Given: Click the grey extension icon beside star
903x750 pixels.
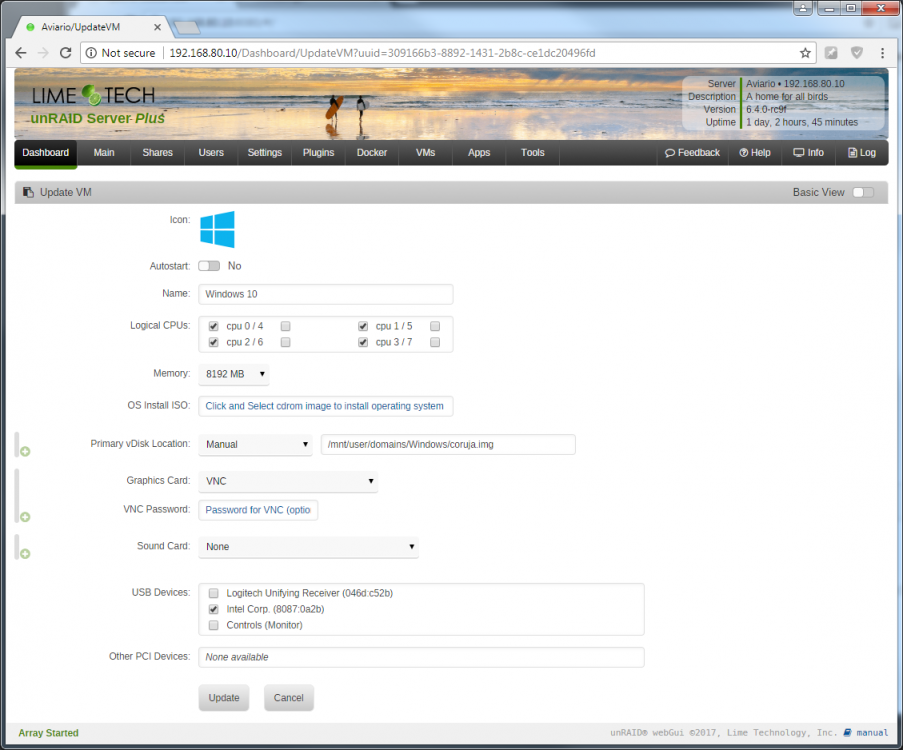Looking at the screenshot, I should (831, 53).
